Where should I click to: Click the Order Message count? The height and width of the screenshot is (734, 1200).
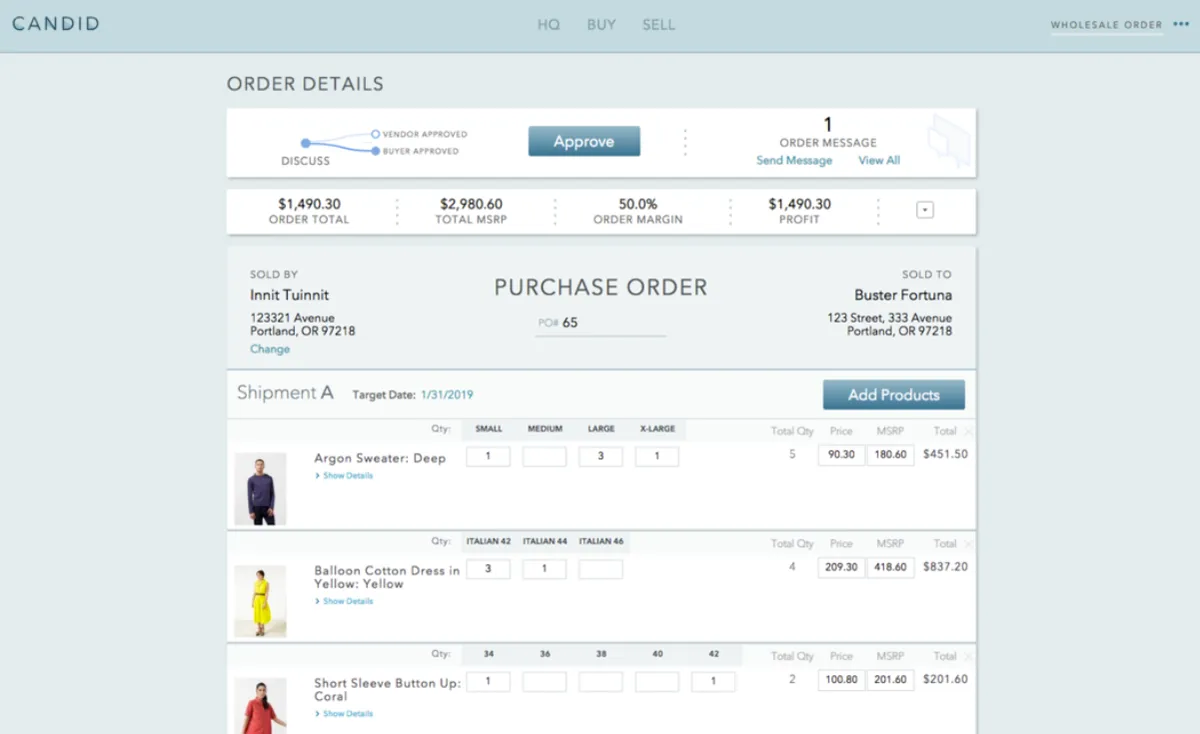pos(828,125)
